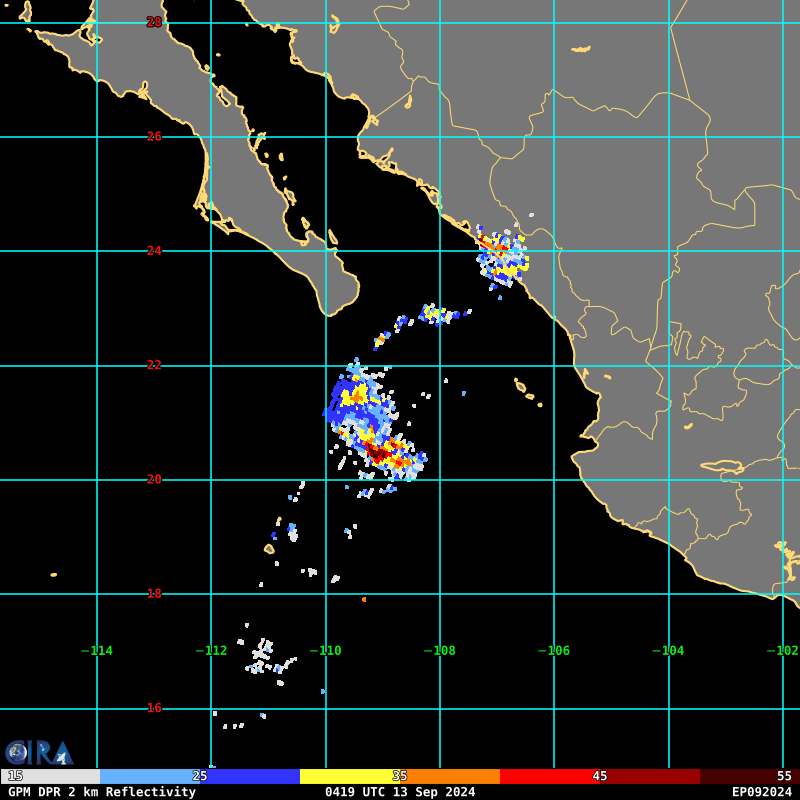Click the 26 latitude label
The image size is (800, 800).
tap(154, 136)
